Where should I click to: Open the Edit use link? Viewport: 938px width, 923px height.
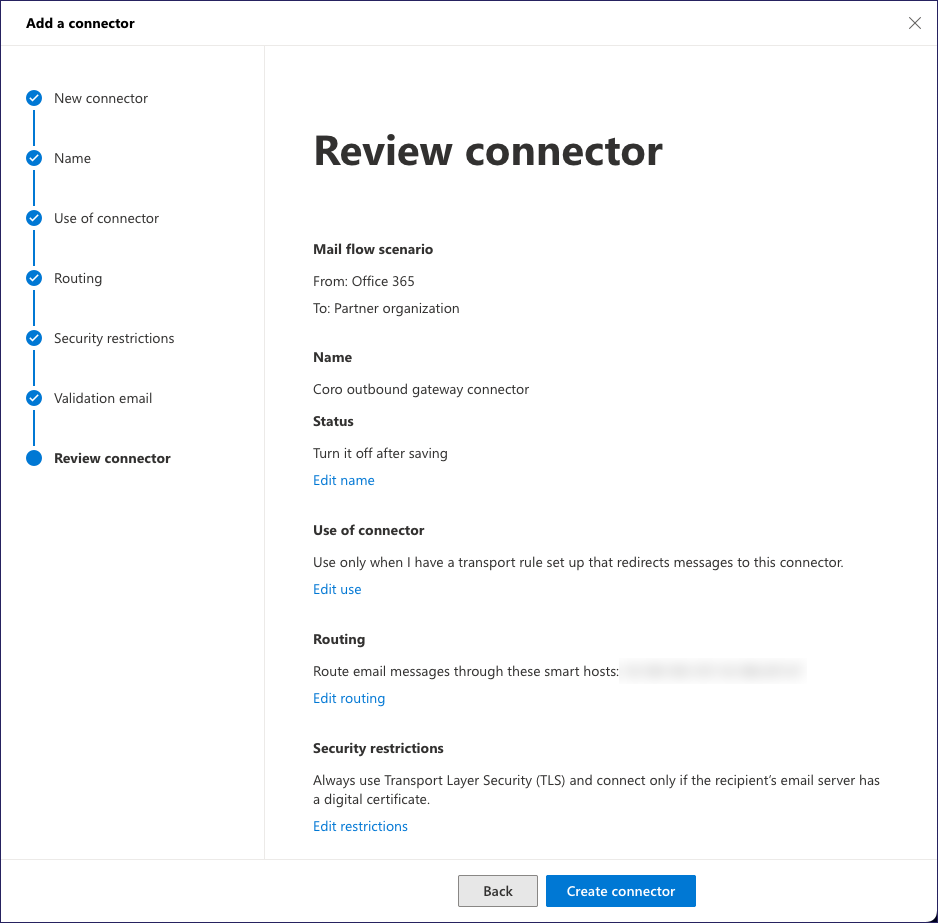tap(337, 589)
